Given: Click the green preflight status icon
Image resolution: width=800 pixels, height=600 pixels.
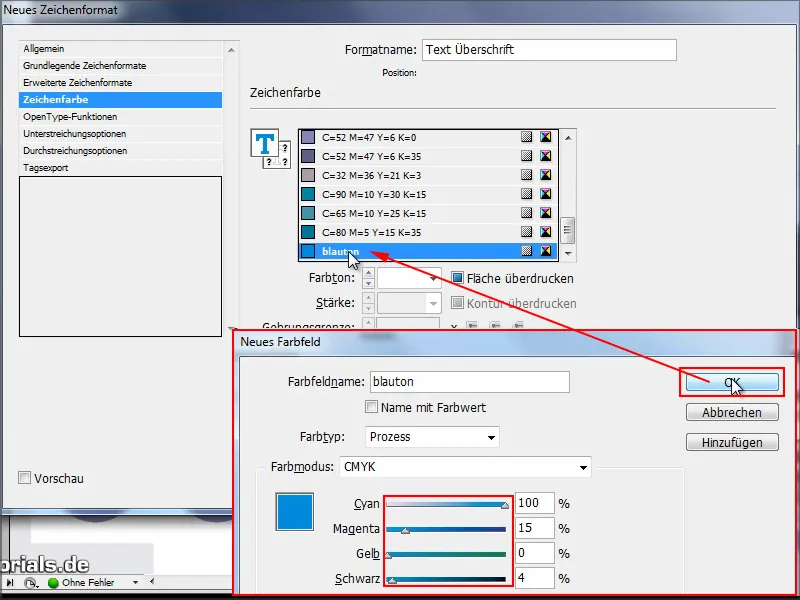Looking at the screenshot, I should tap(53, 583).
